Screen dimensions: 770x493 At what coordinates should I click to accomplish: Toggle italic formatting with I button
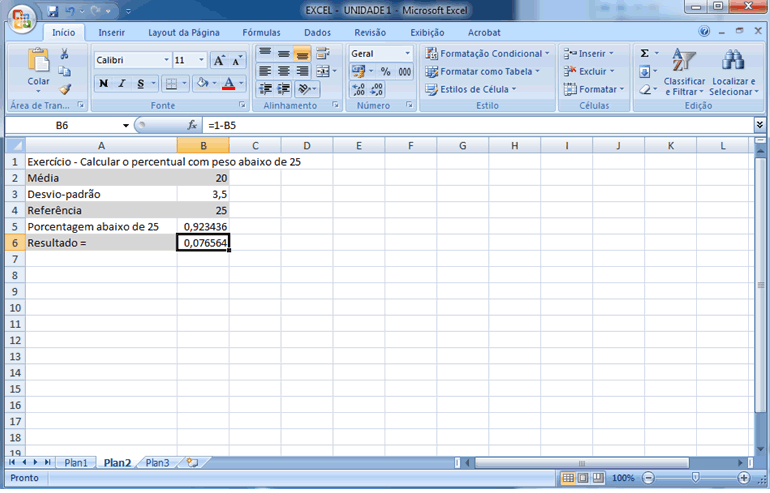pyautogui.click(x=121, y=84)
